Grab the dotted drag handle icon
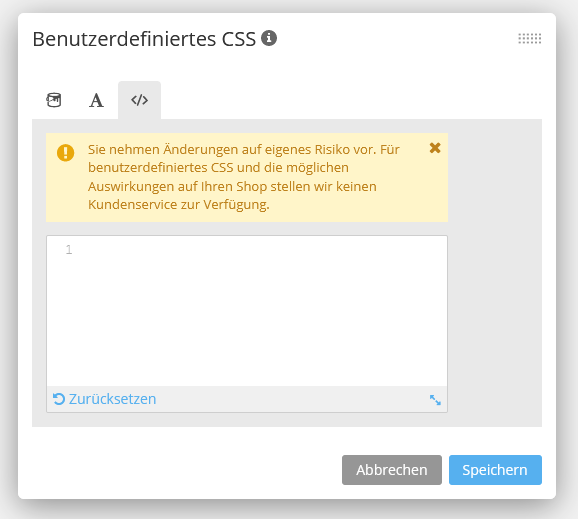The width and height of the screenshot is (578, 519). 530,38
